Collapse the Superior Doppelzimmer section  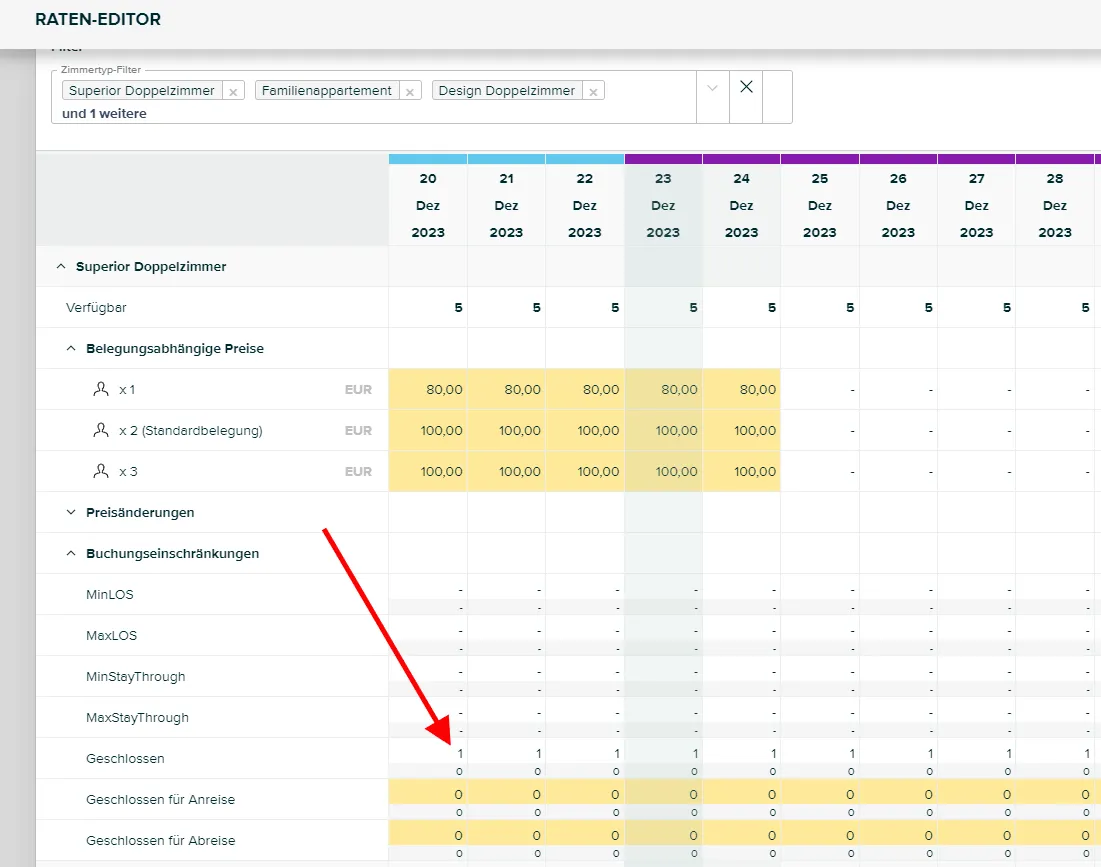point(61,266)
